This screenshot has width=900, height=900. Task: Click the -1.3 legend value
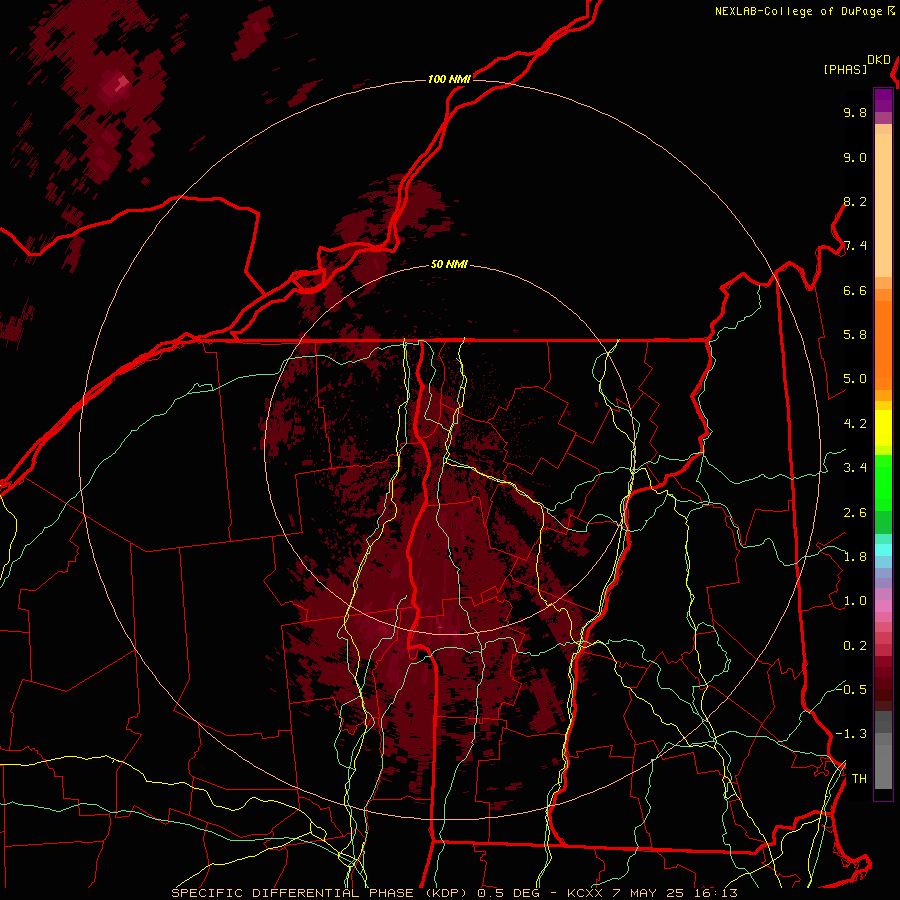(x=851, y=734)
